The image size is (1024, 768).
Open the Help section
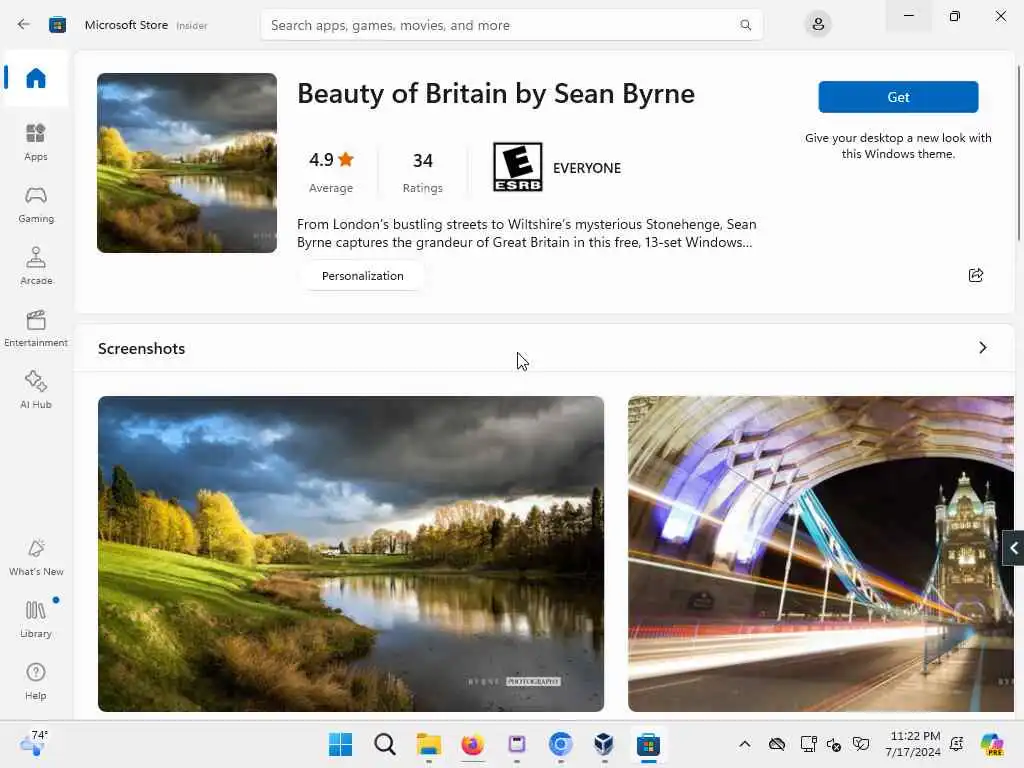click(36, 681)
